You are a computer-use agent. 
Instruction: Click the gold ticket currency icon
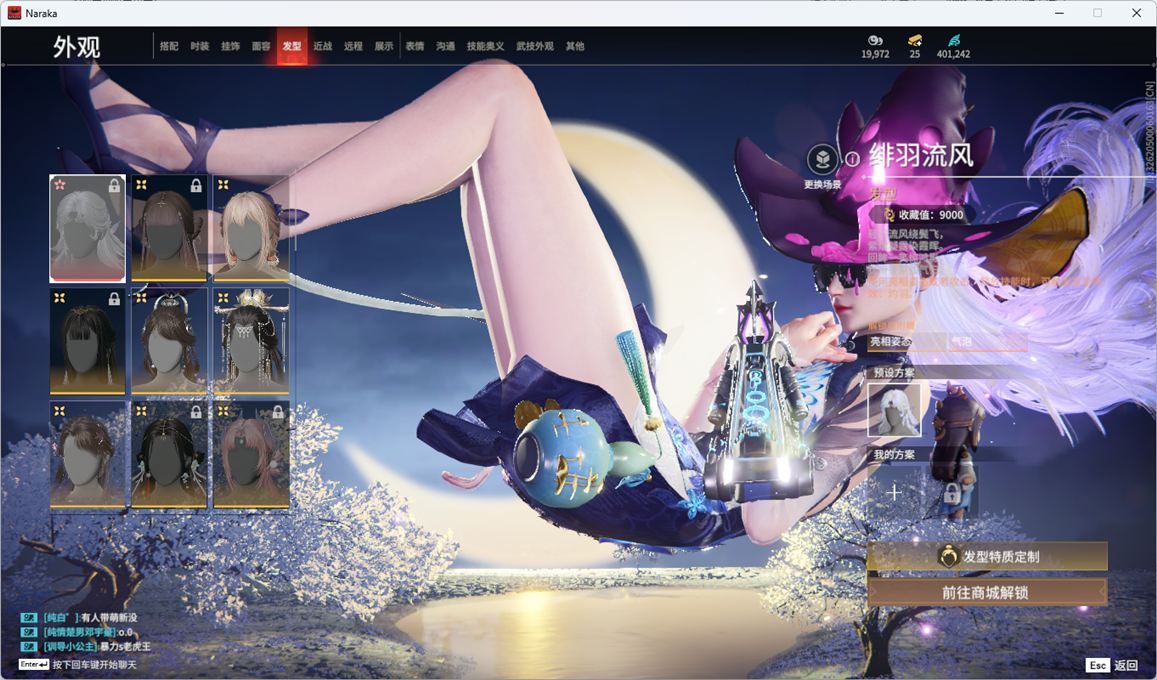(x=914, y=40)
